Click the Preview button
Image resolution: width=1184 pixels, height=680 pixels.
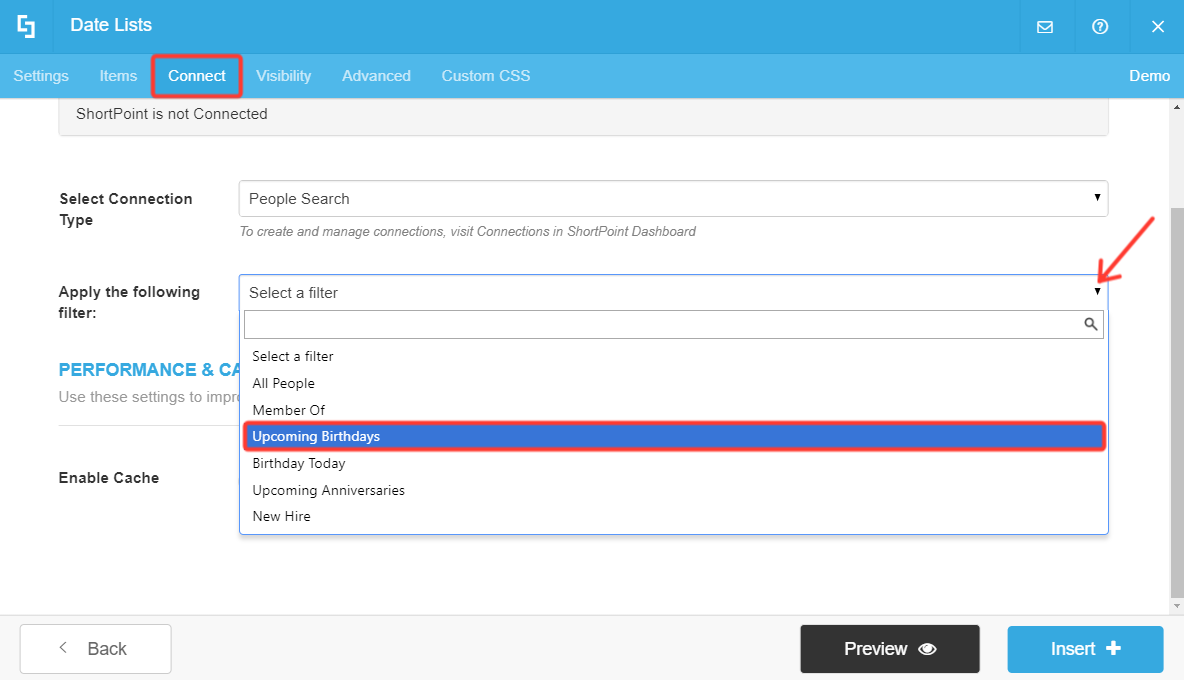[x=890, y=648]
